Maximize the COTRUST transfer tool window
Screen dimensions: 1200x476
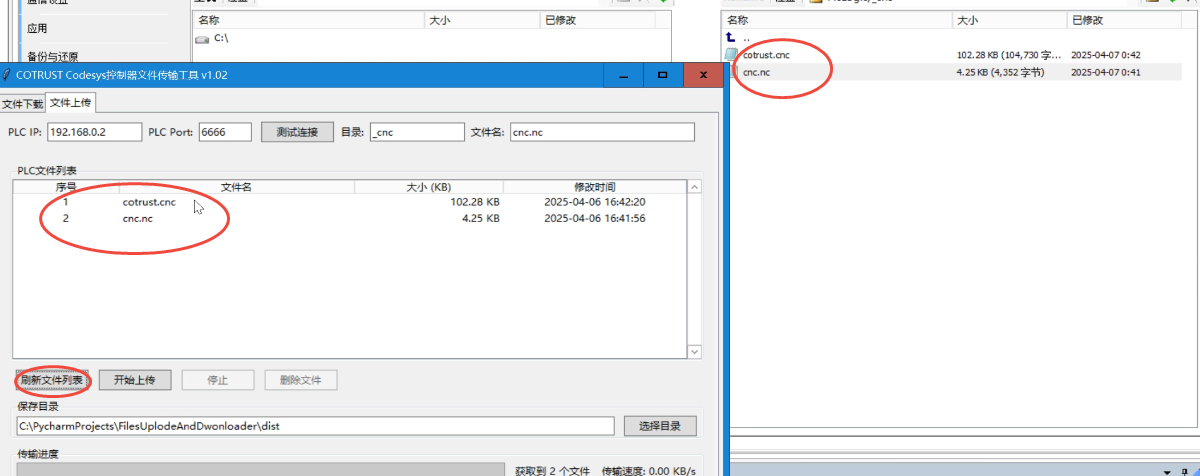[x=662, y=75]
